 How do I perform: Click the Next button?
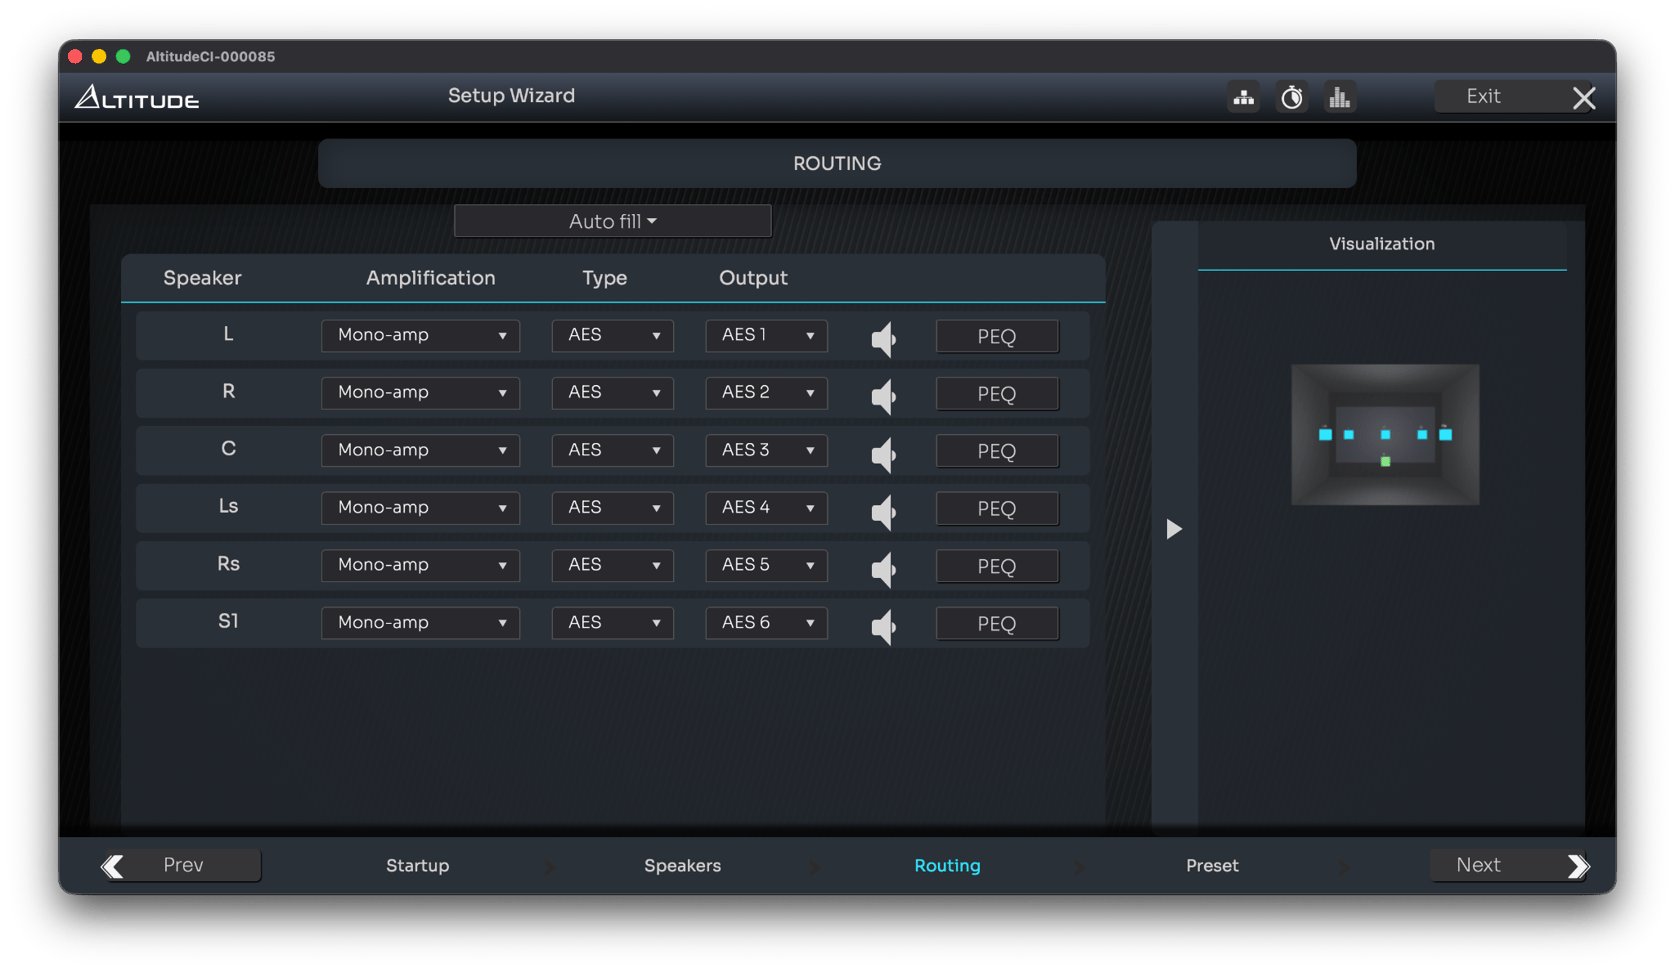(1510, 865)
